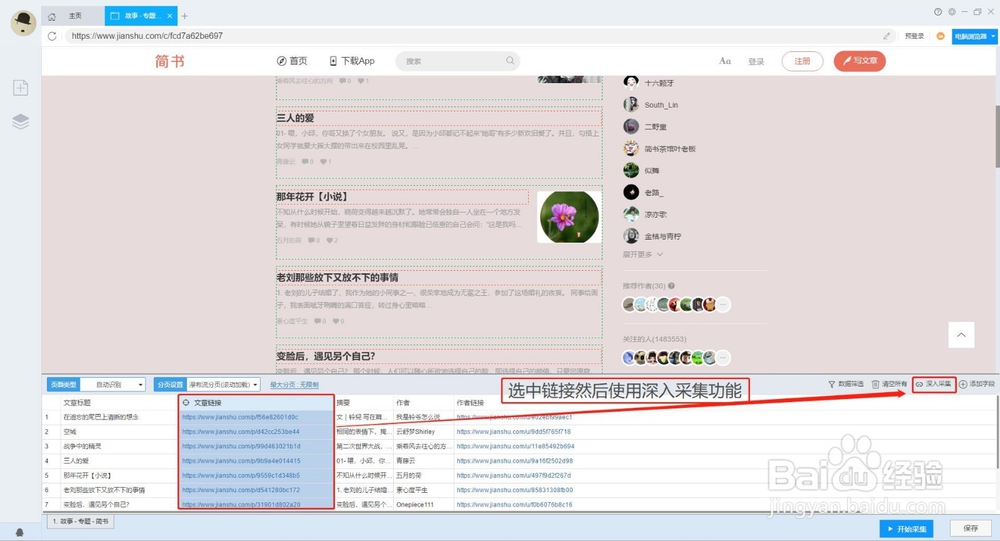Image resolution: width=1000 pixels, height=541 pixels.
Task: Click the 简书茶馆叶老板 author avatar
Action: coord(631,148)
